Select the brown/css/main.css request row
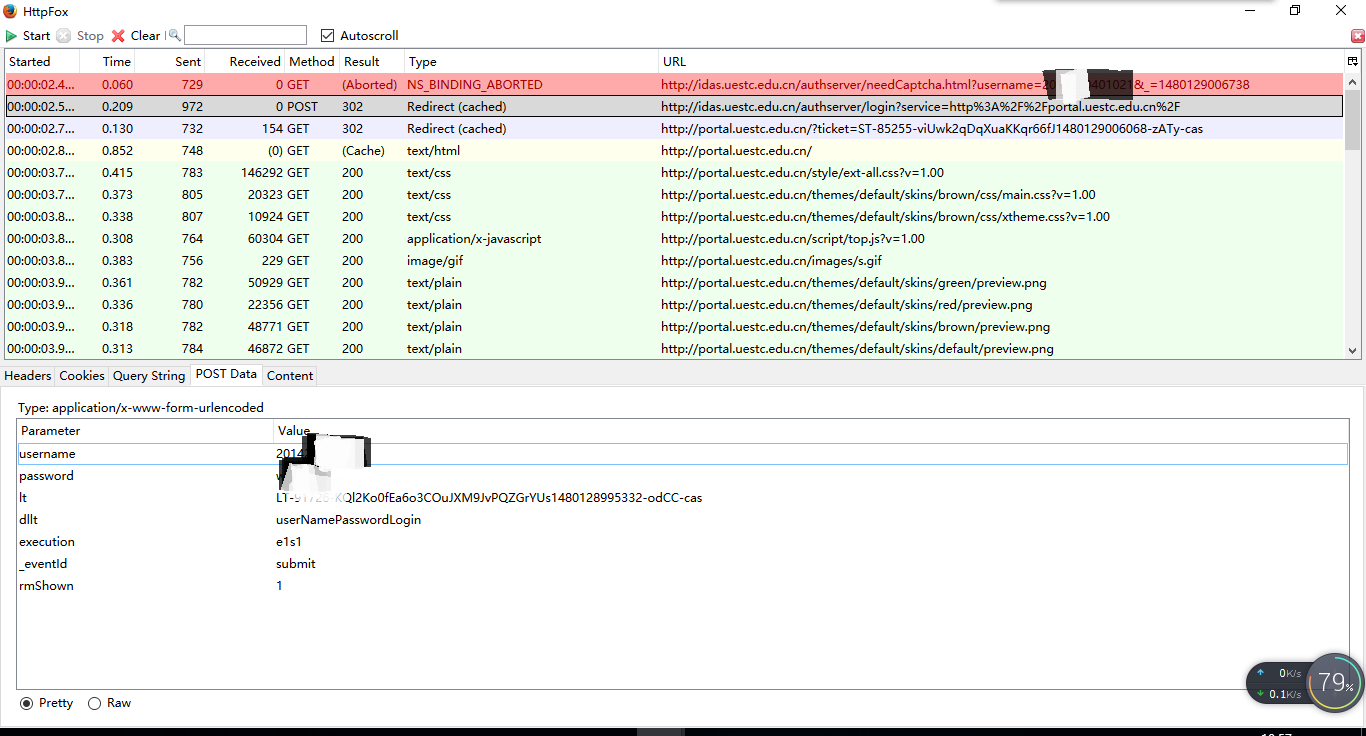Screen dimensions: 1366x736 click(675, 194)
